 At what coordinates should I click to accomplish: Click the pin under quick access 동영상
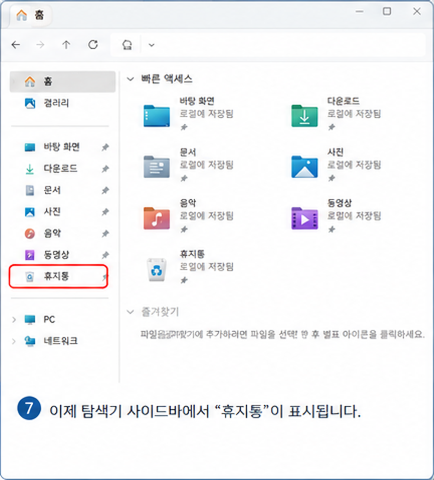[332, 229]
